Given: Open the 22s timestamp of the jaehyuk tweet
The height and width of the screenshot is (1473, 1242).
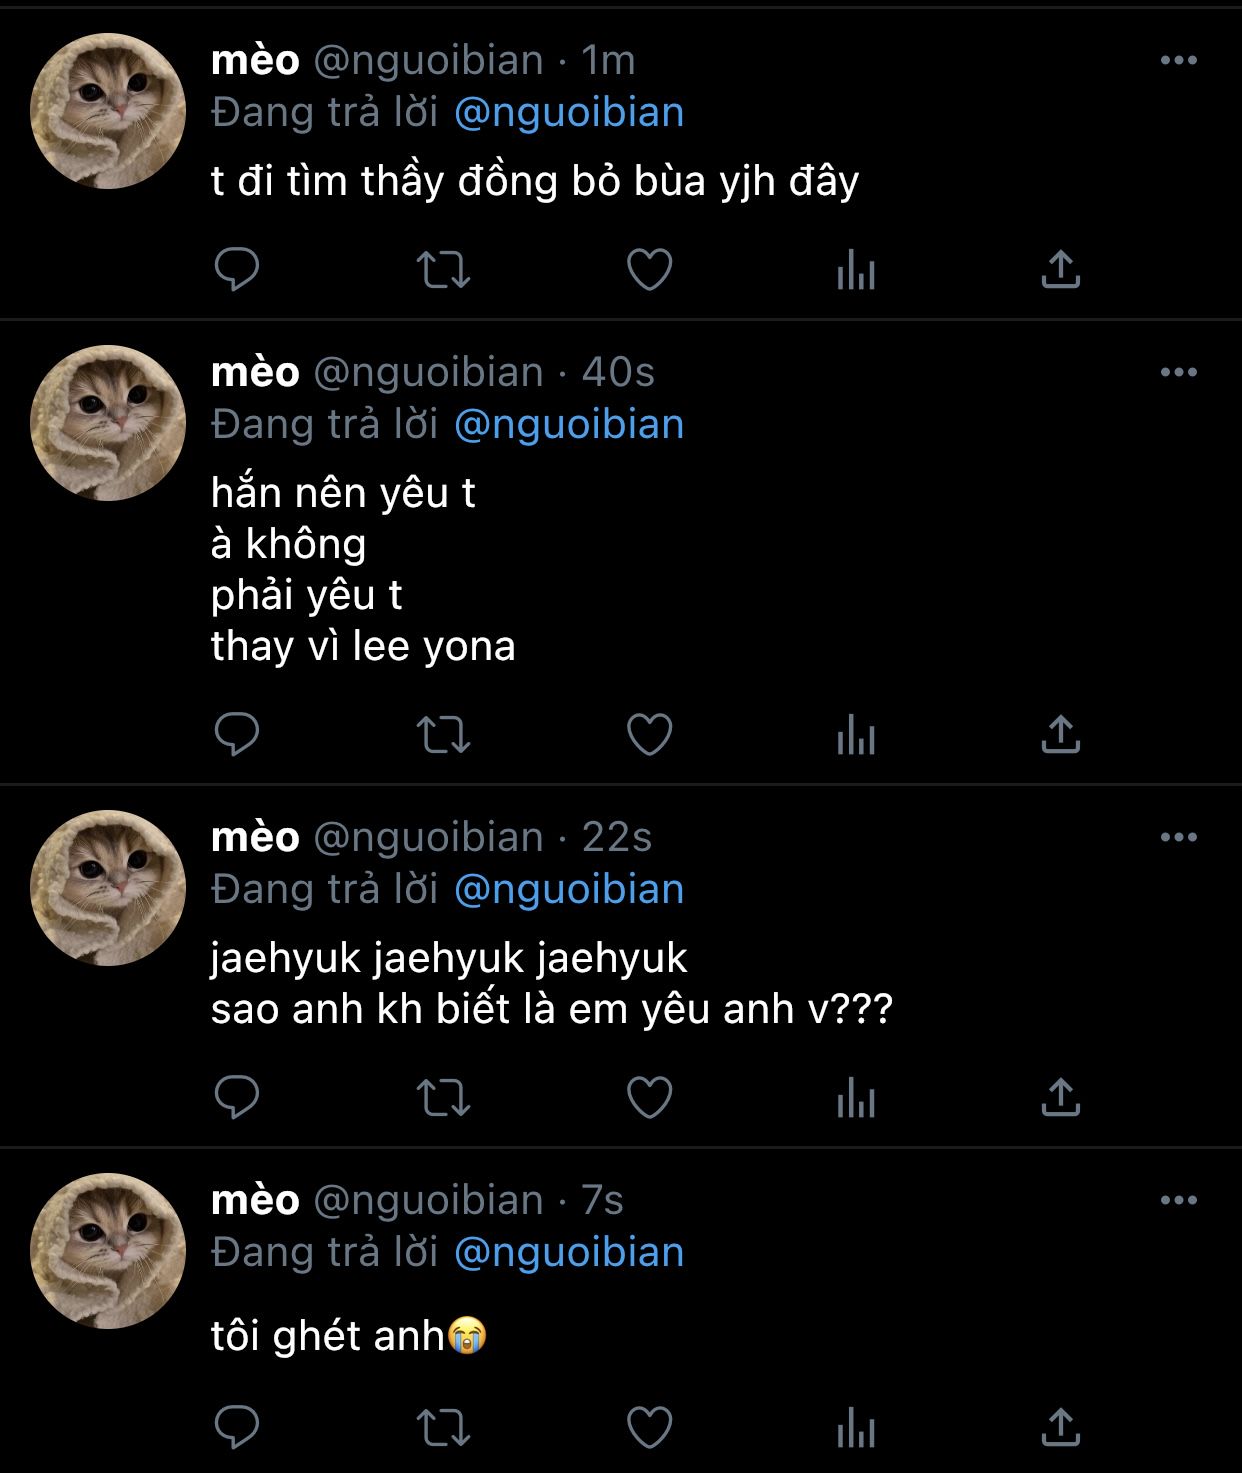Looking at the screenshot, I should coord(617,838).
